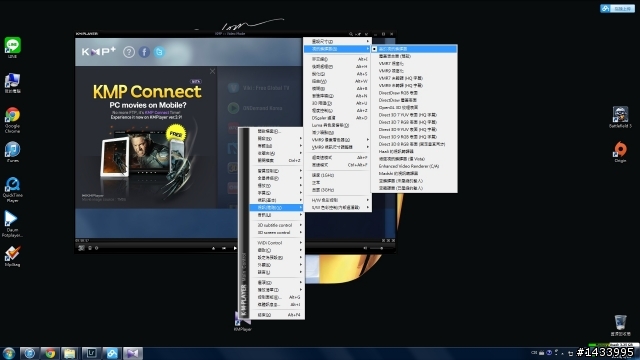Open Mp3tag desktop shortcut
The width and height of the screenshot is (640, 360).
[12, 256]
